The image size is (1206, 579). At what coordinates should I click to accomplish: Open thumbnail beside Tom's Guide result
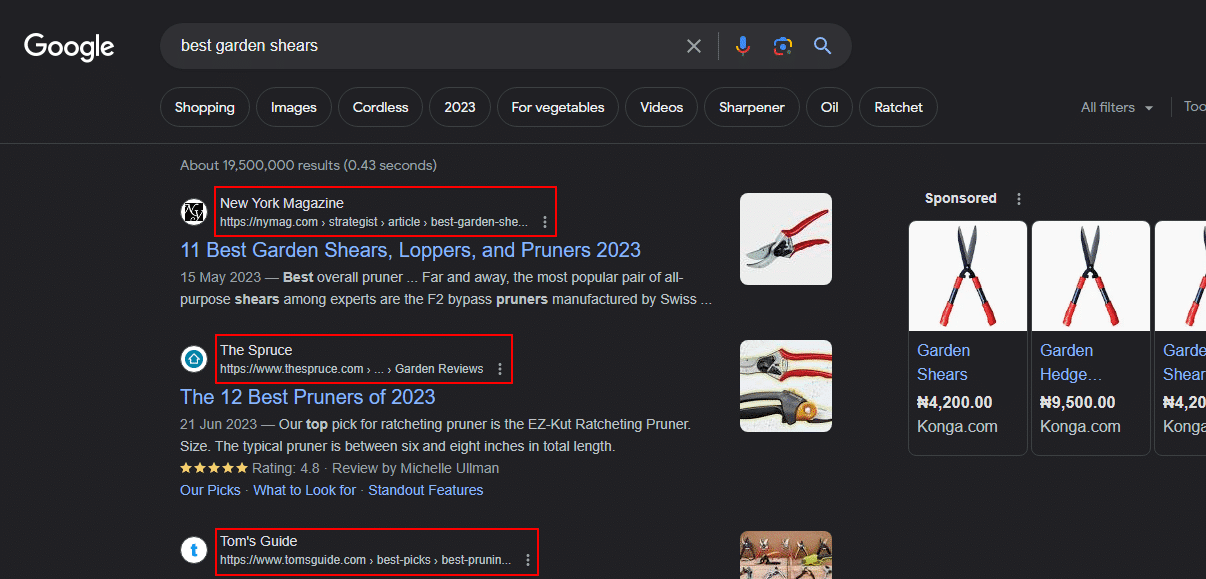point(786,555)
